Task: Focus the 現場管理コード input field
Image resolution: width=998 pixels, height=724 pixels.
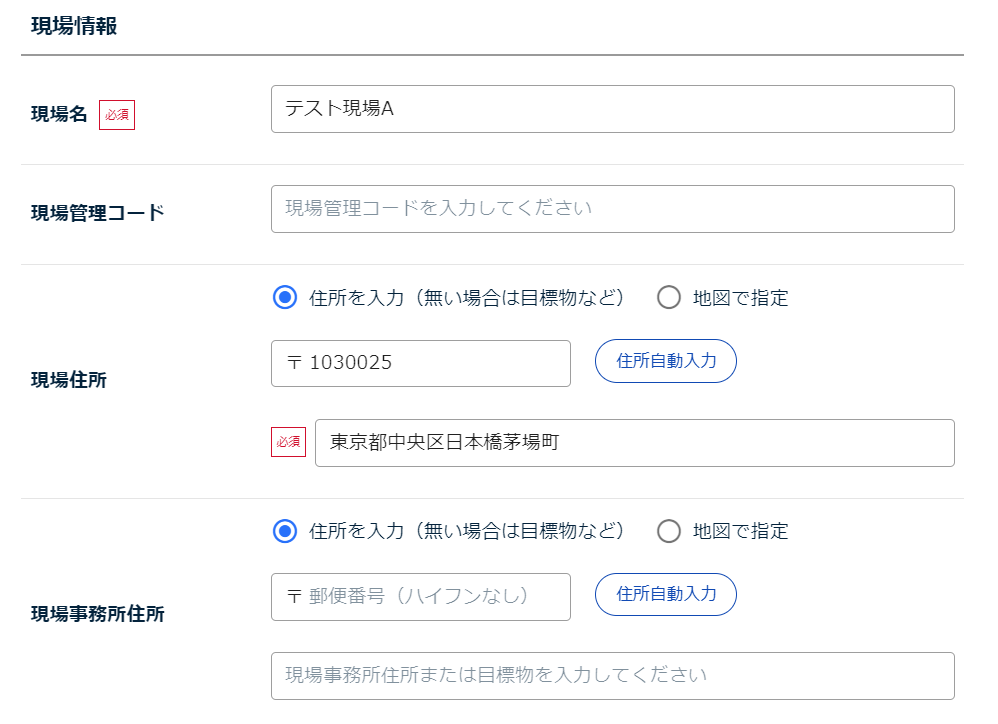Action: (x=612, y=209)
